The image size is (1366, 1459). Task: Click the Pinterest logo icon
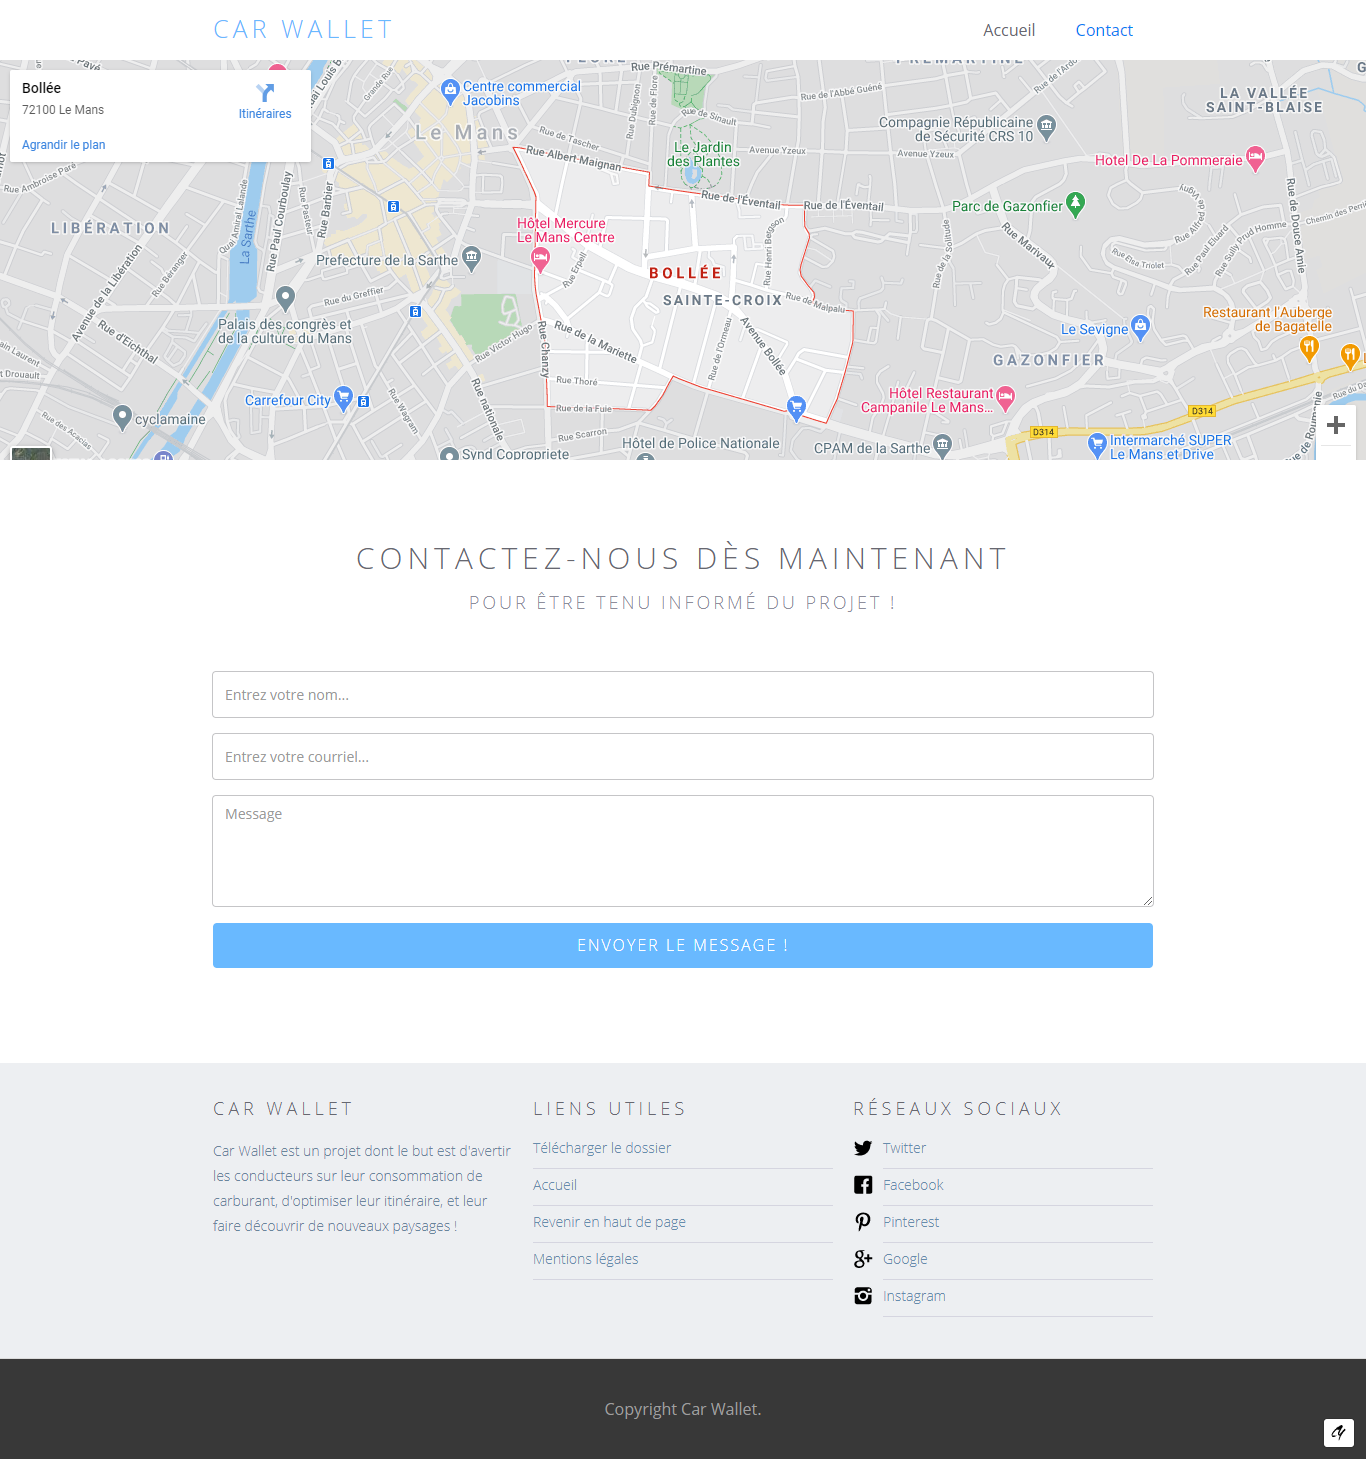point(863,1222)
